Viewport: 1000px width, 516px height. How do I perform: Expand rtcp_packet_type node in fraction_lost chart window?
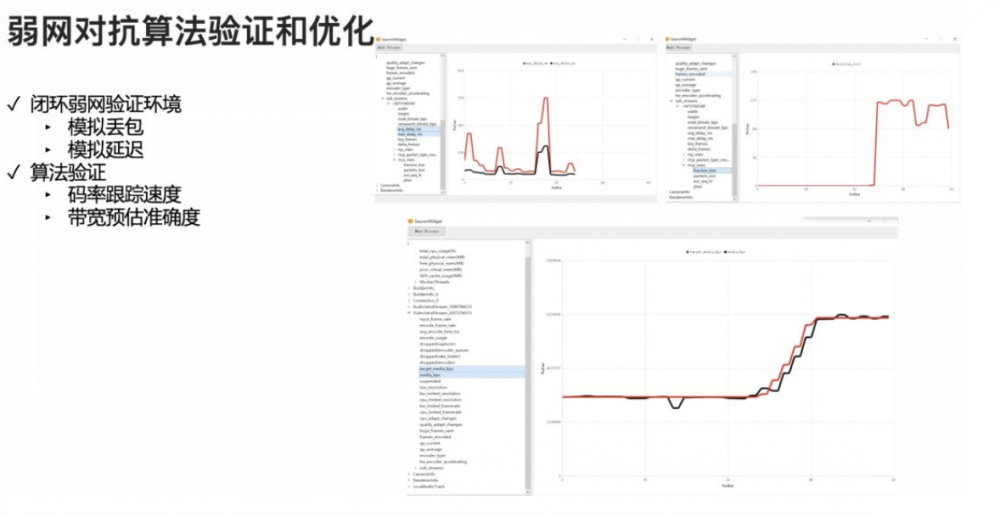tap(684, 159)
